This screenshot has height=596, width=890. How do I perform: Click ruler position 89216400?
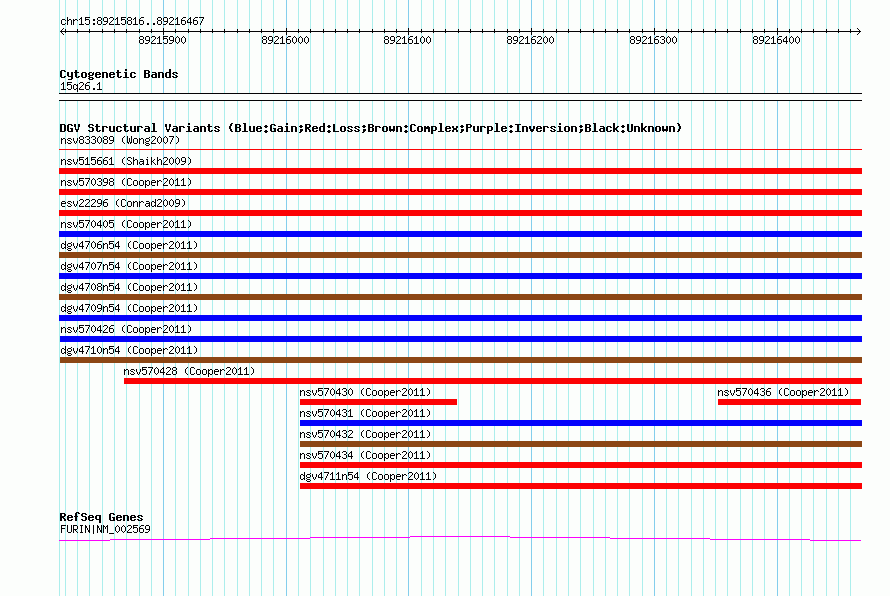[x=776, y=40]
